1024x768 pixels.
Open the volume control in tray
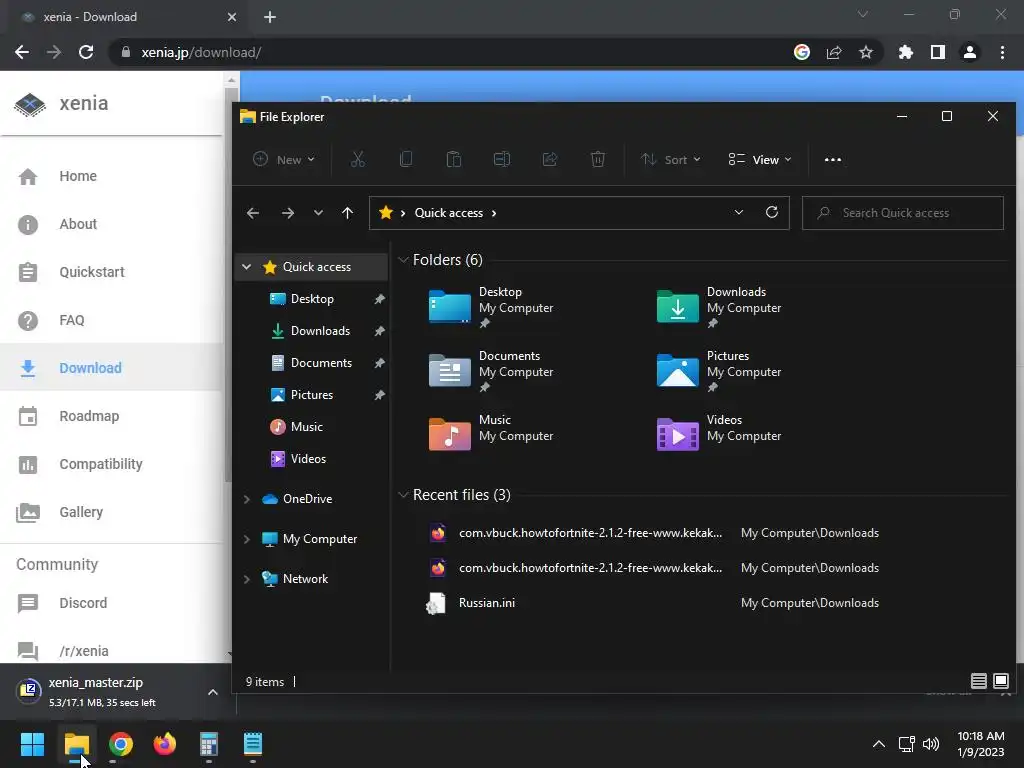click(x=931, y=744)
